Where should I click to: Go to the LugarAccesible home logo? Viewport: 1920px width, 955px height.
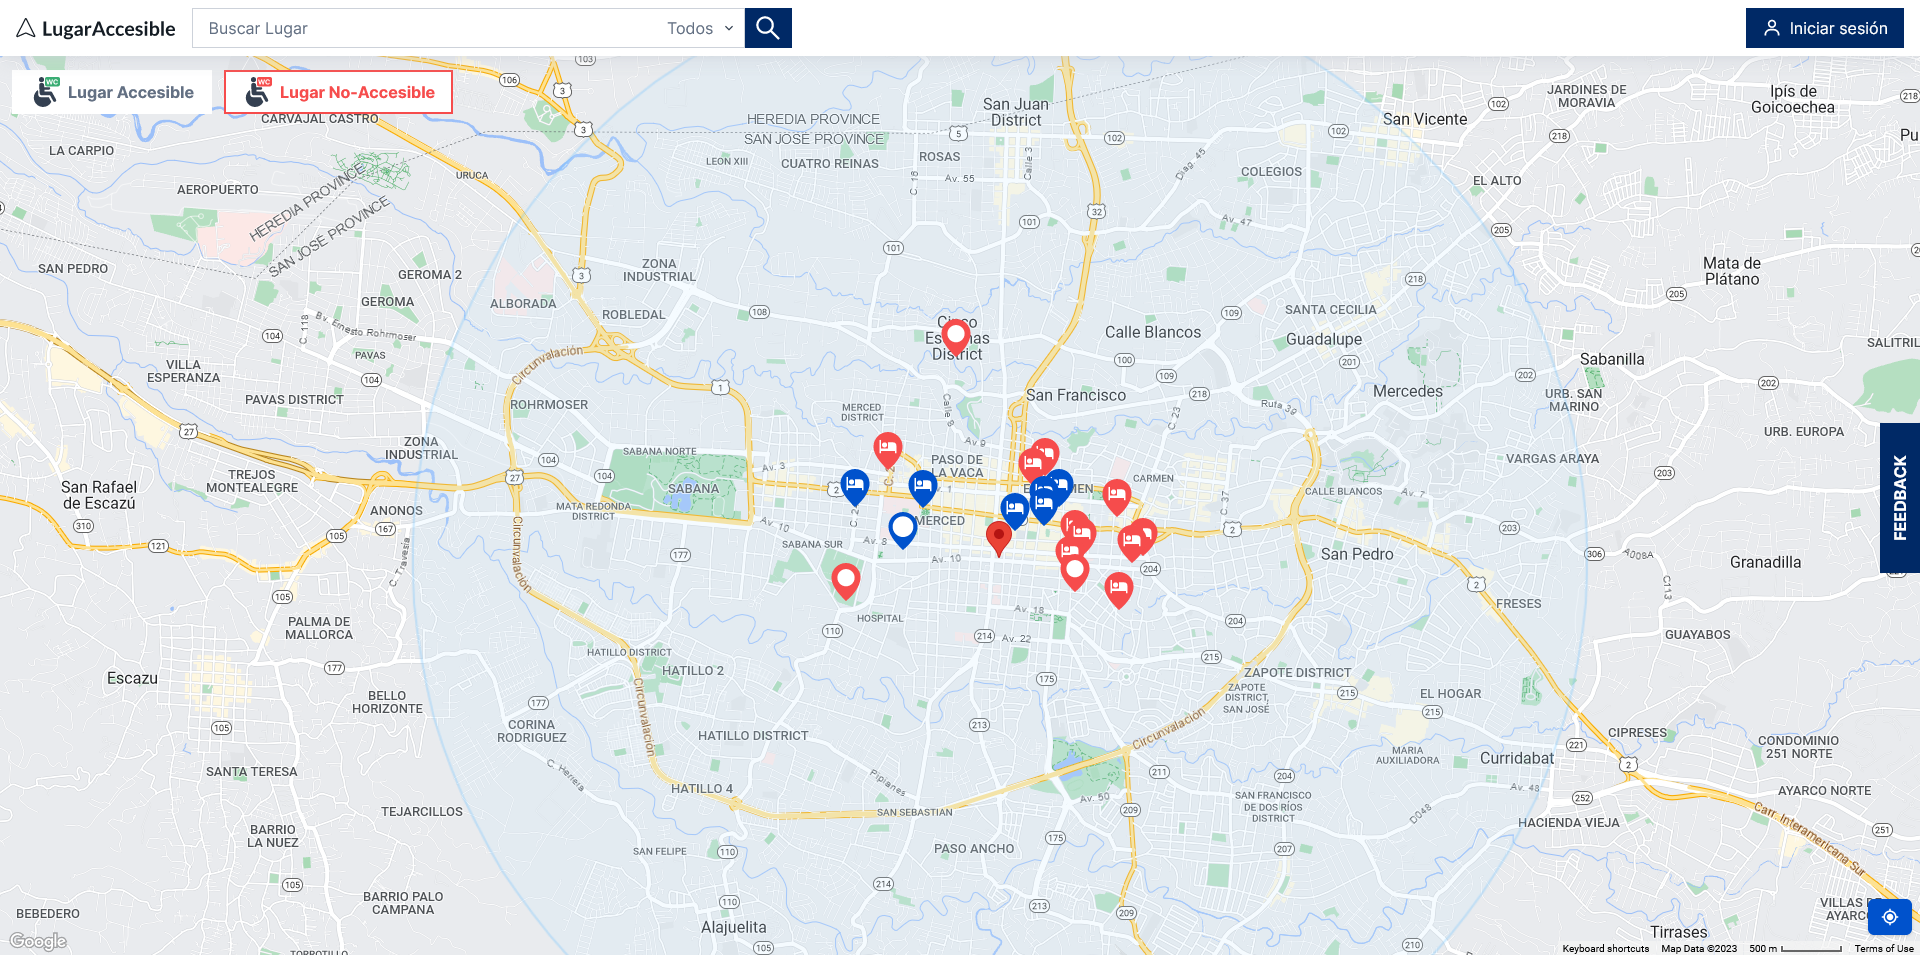click(96, 28)
